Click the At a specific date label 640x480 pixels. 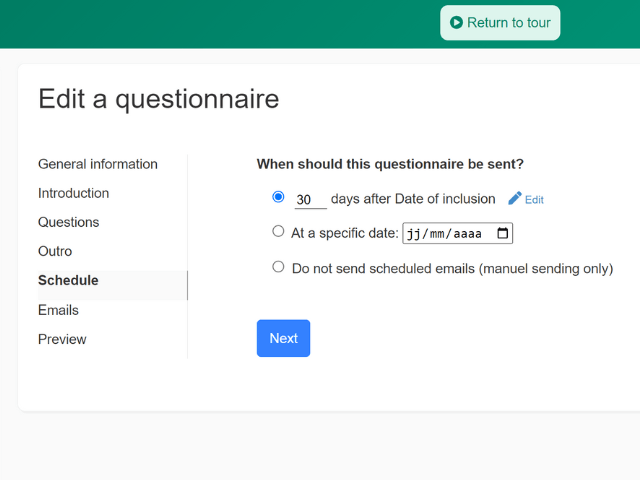pos(344,233)
